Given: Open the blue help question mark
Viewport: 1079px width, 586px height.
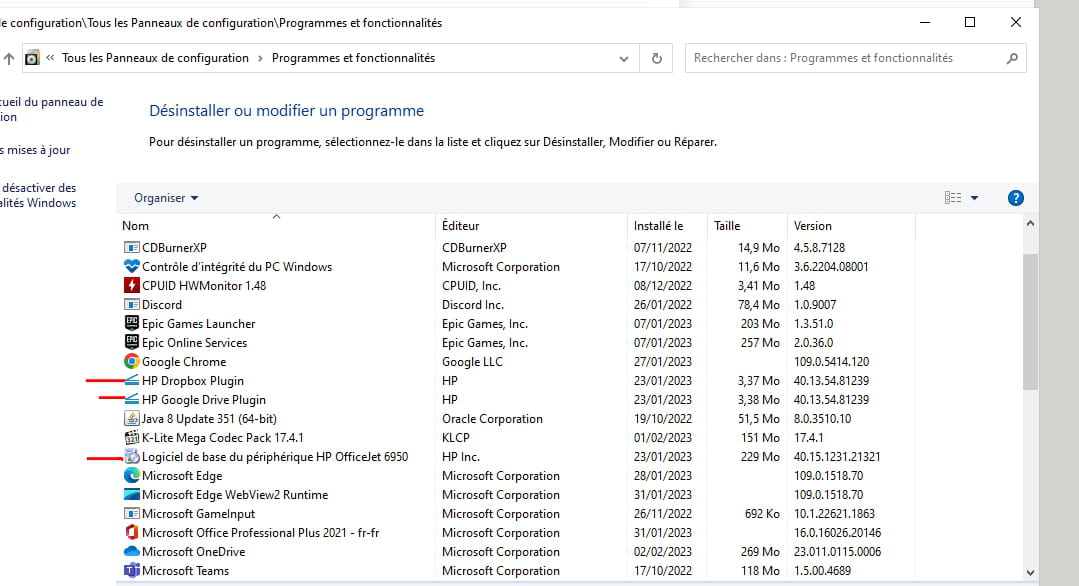Looking at the screenshot, I should click(x=1015, y=198).
